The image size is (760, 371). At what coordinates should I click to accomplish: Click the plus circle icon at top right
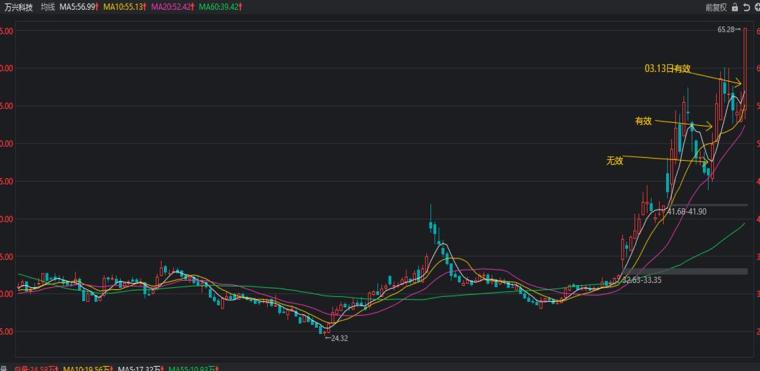756,7
